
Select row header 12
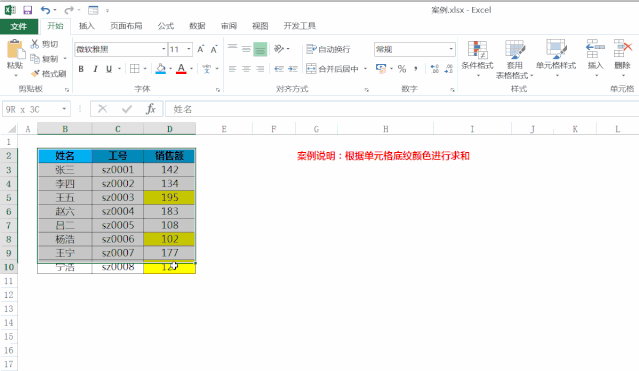point(9,295)
